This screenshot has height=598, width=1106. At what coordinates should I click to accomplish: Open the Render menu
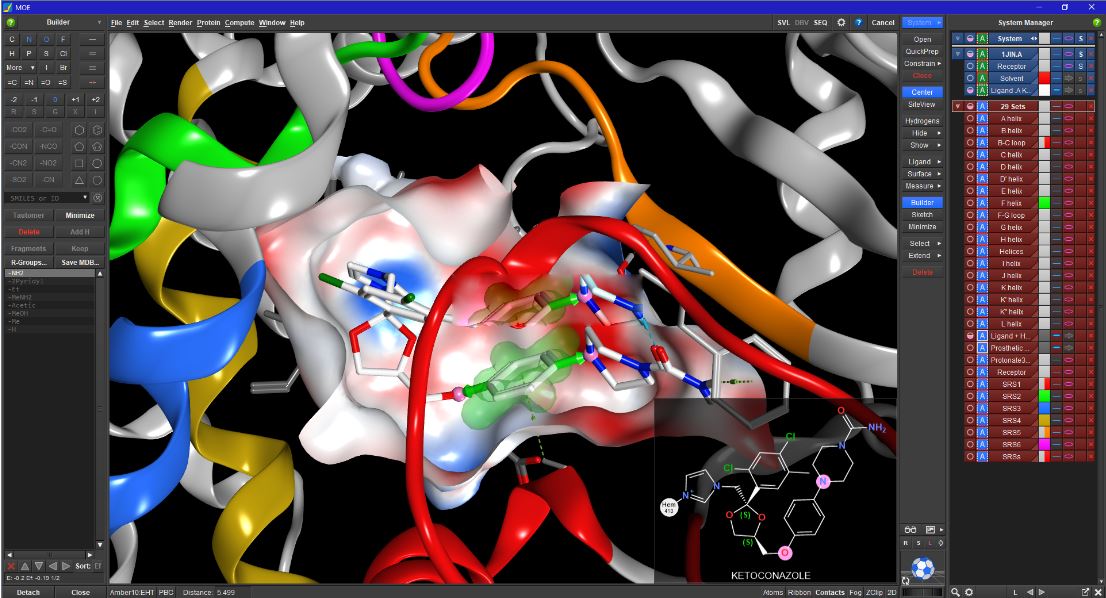point(179,22)
